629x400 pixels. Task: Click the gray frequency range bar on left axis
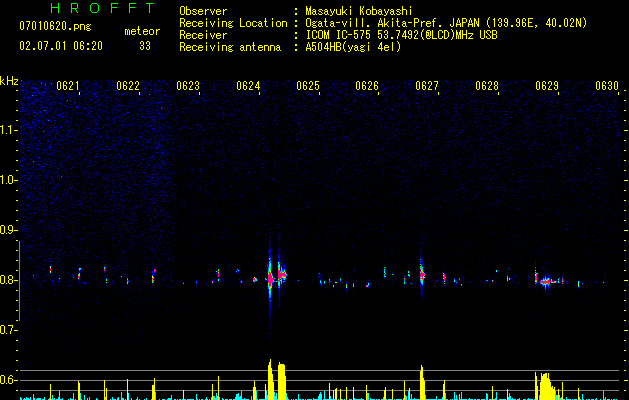click(x=19, y=281)
